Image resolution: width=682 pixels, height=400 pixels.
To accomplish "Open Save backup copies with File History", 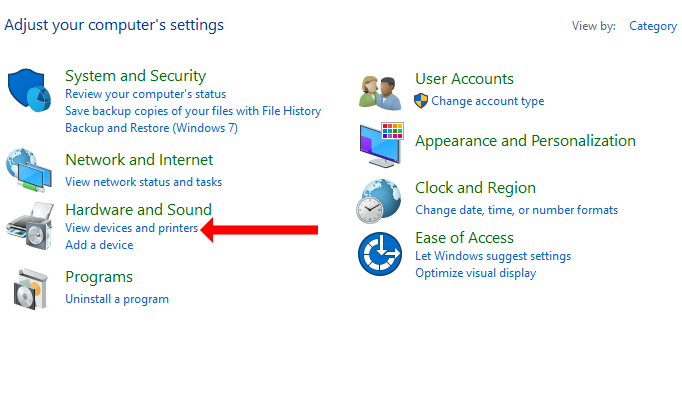I will tap(193, 111).
